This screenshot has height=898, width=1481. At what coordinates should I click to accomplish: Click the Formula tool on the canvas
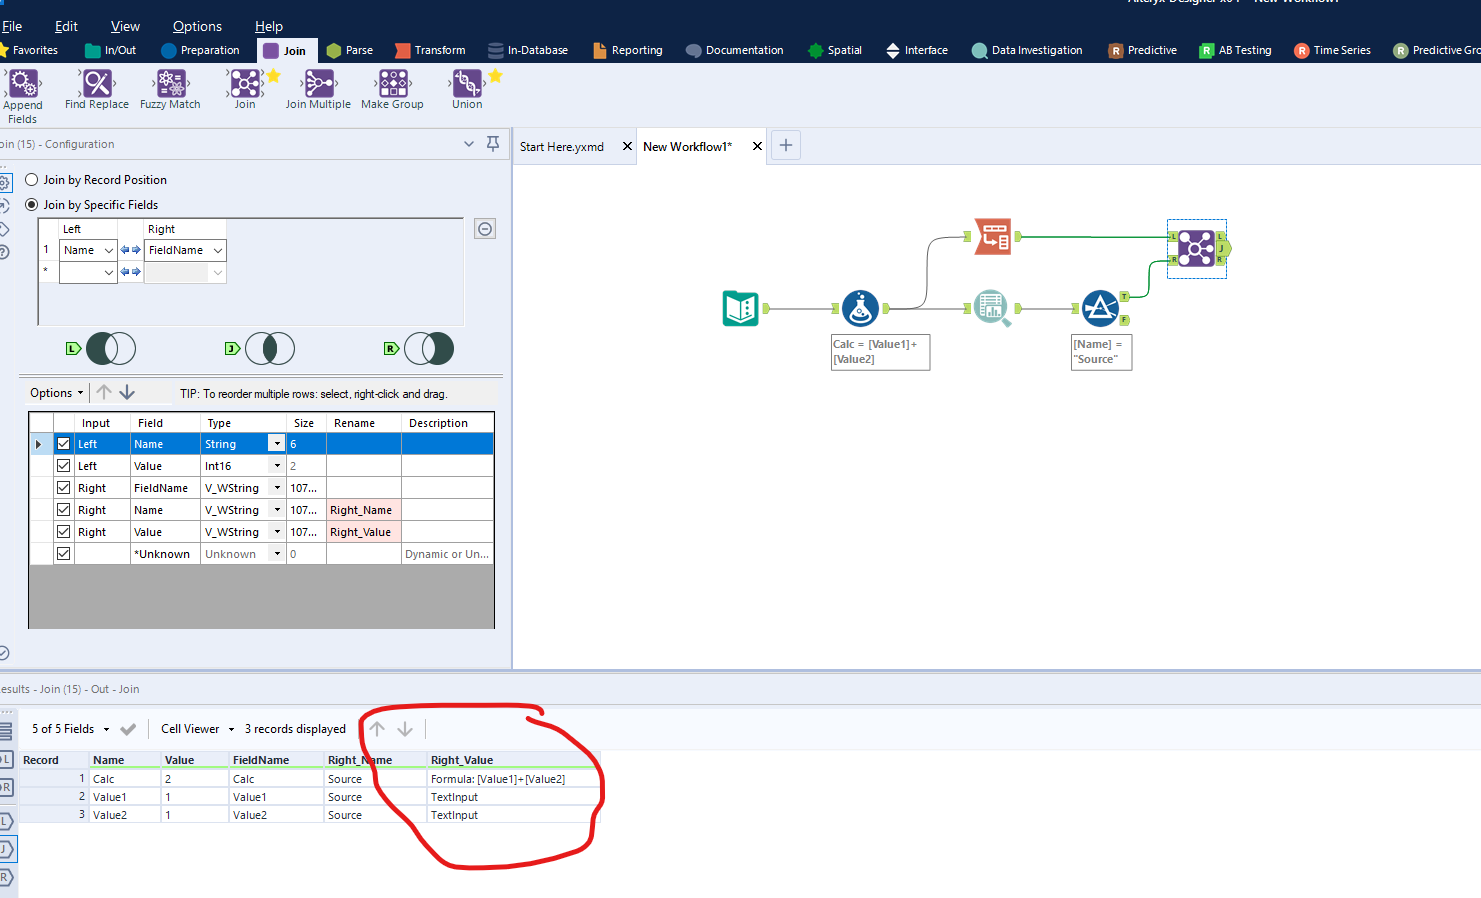tap(860, 308)
